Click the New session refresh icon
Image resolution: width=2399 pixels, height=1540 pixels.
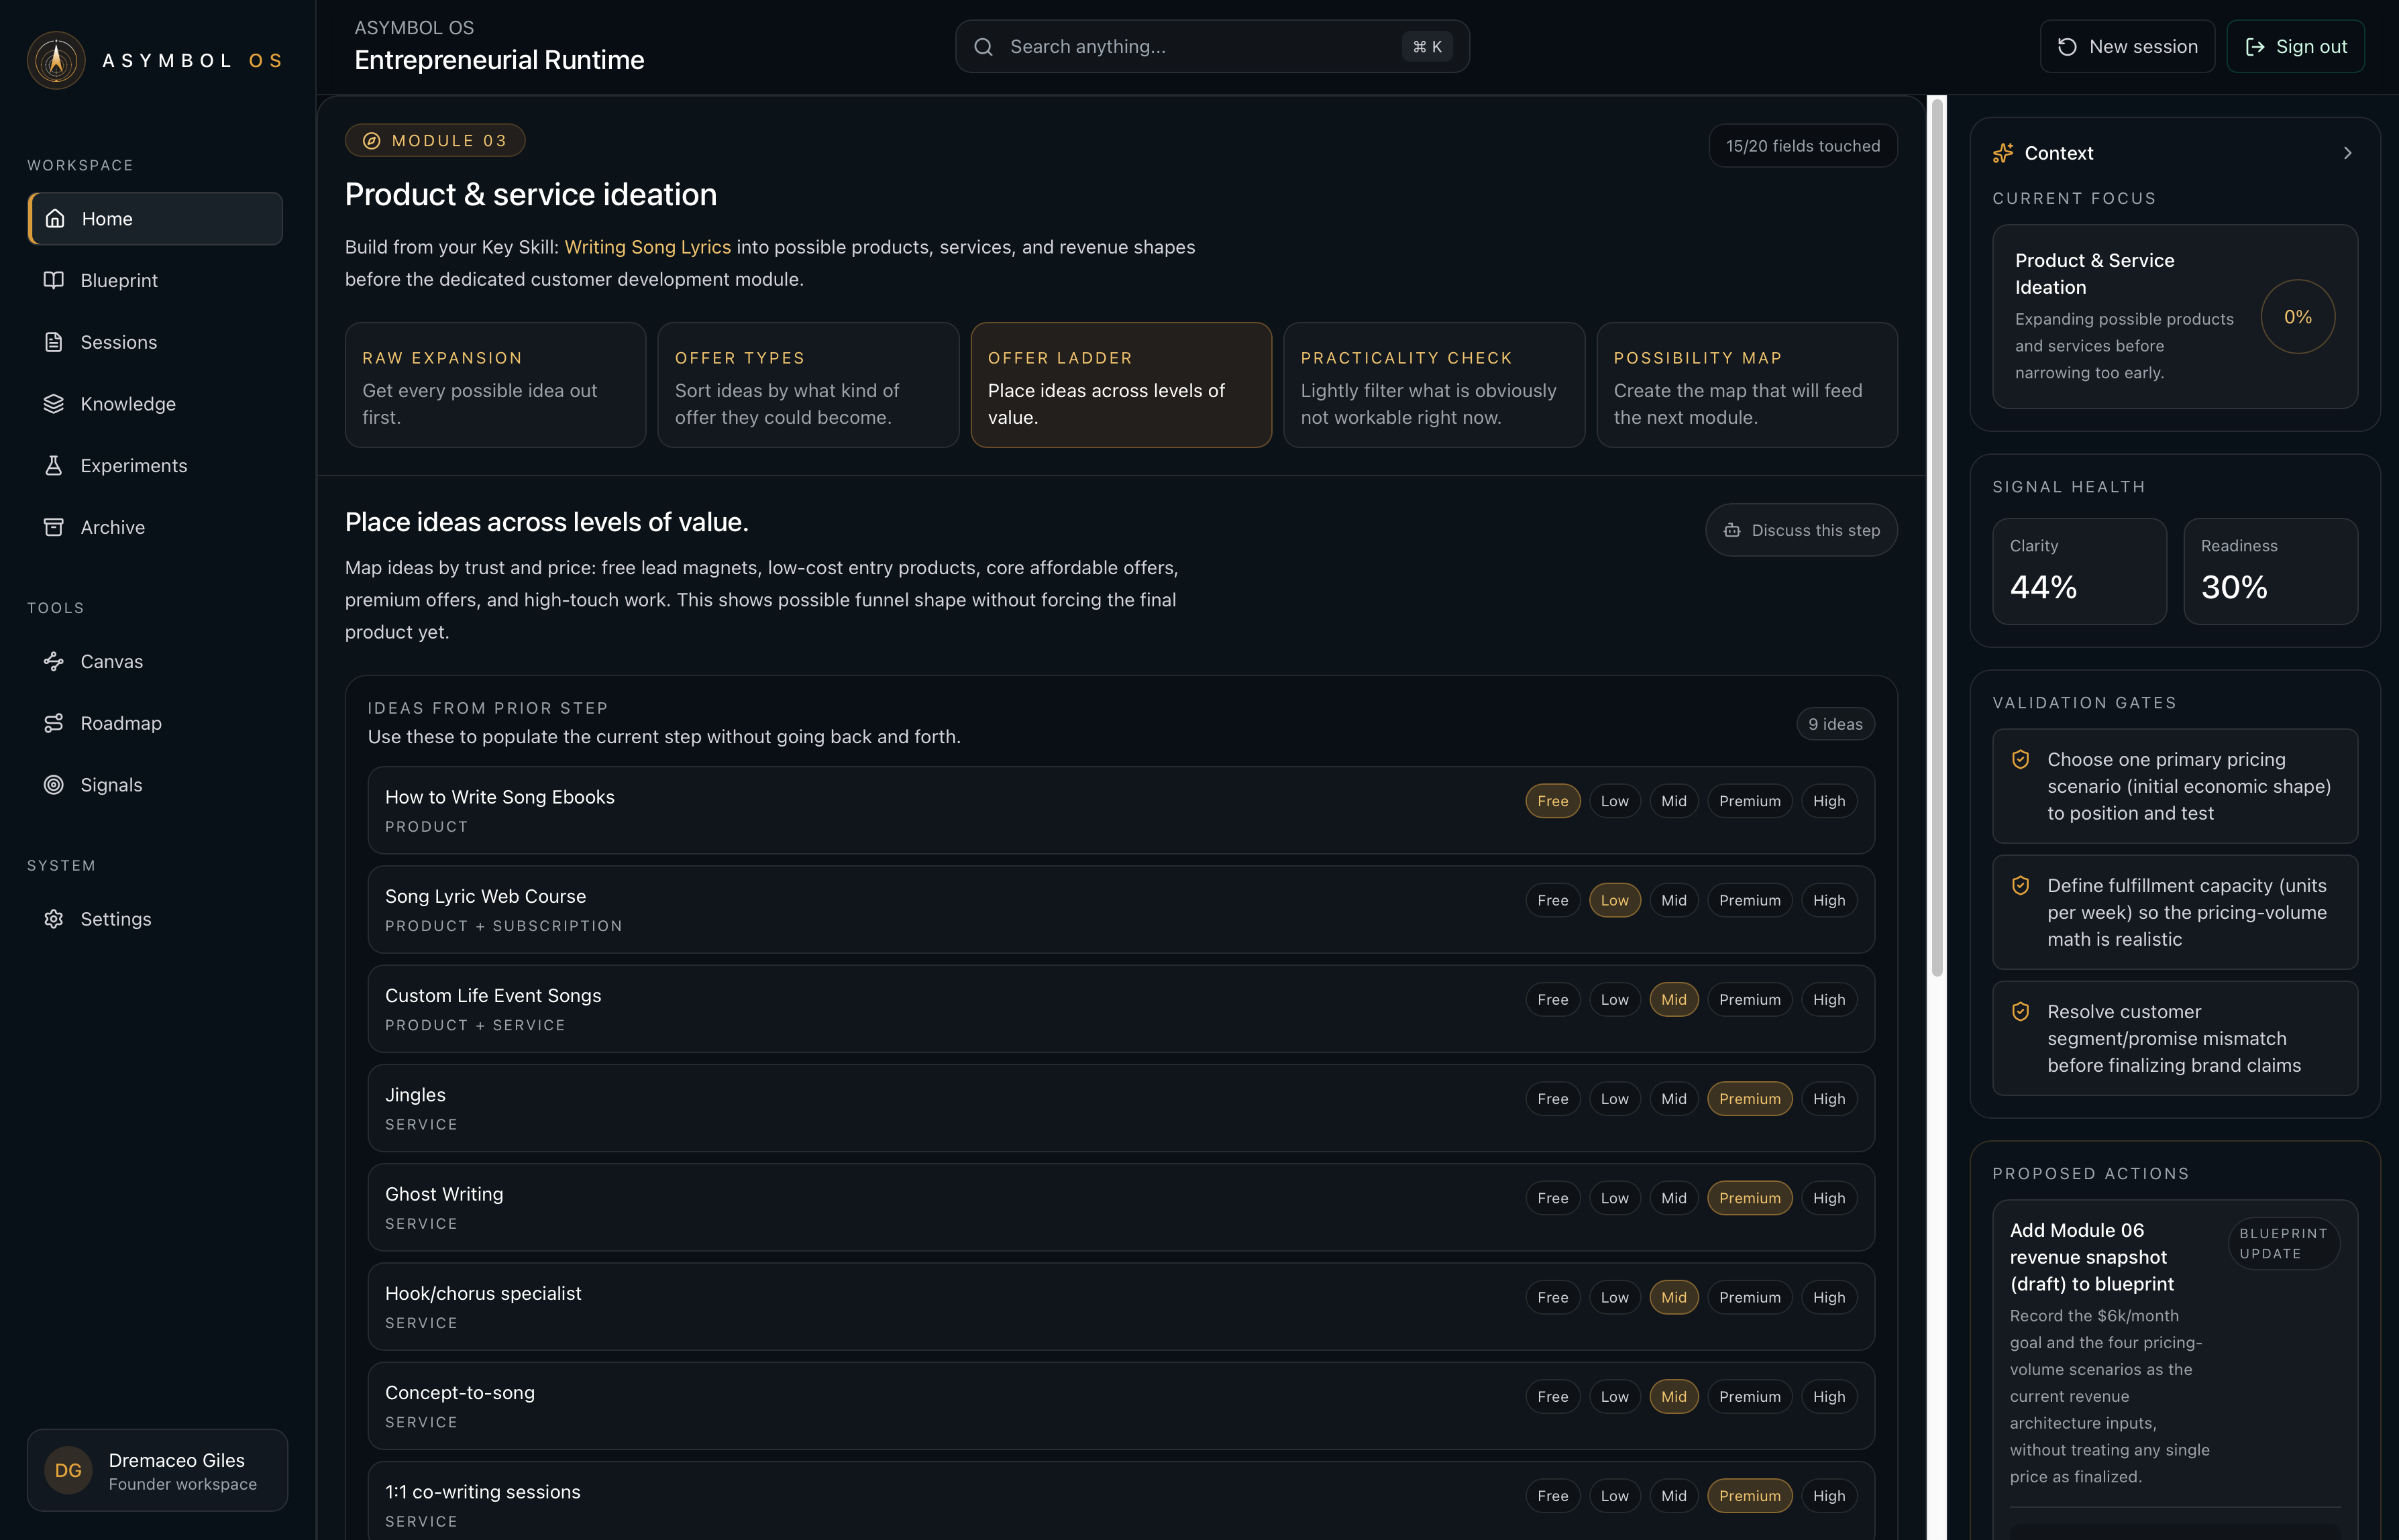tap(2066, 47)
